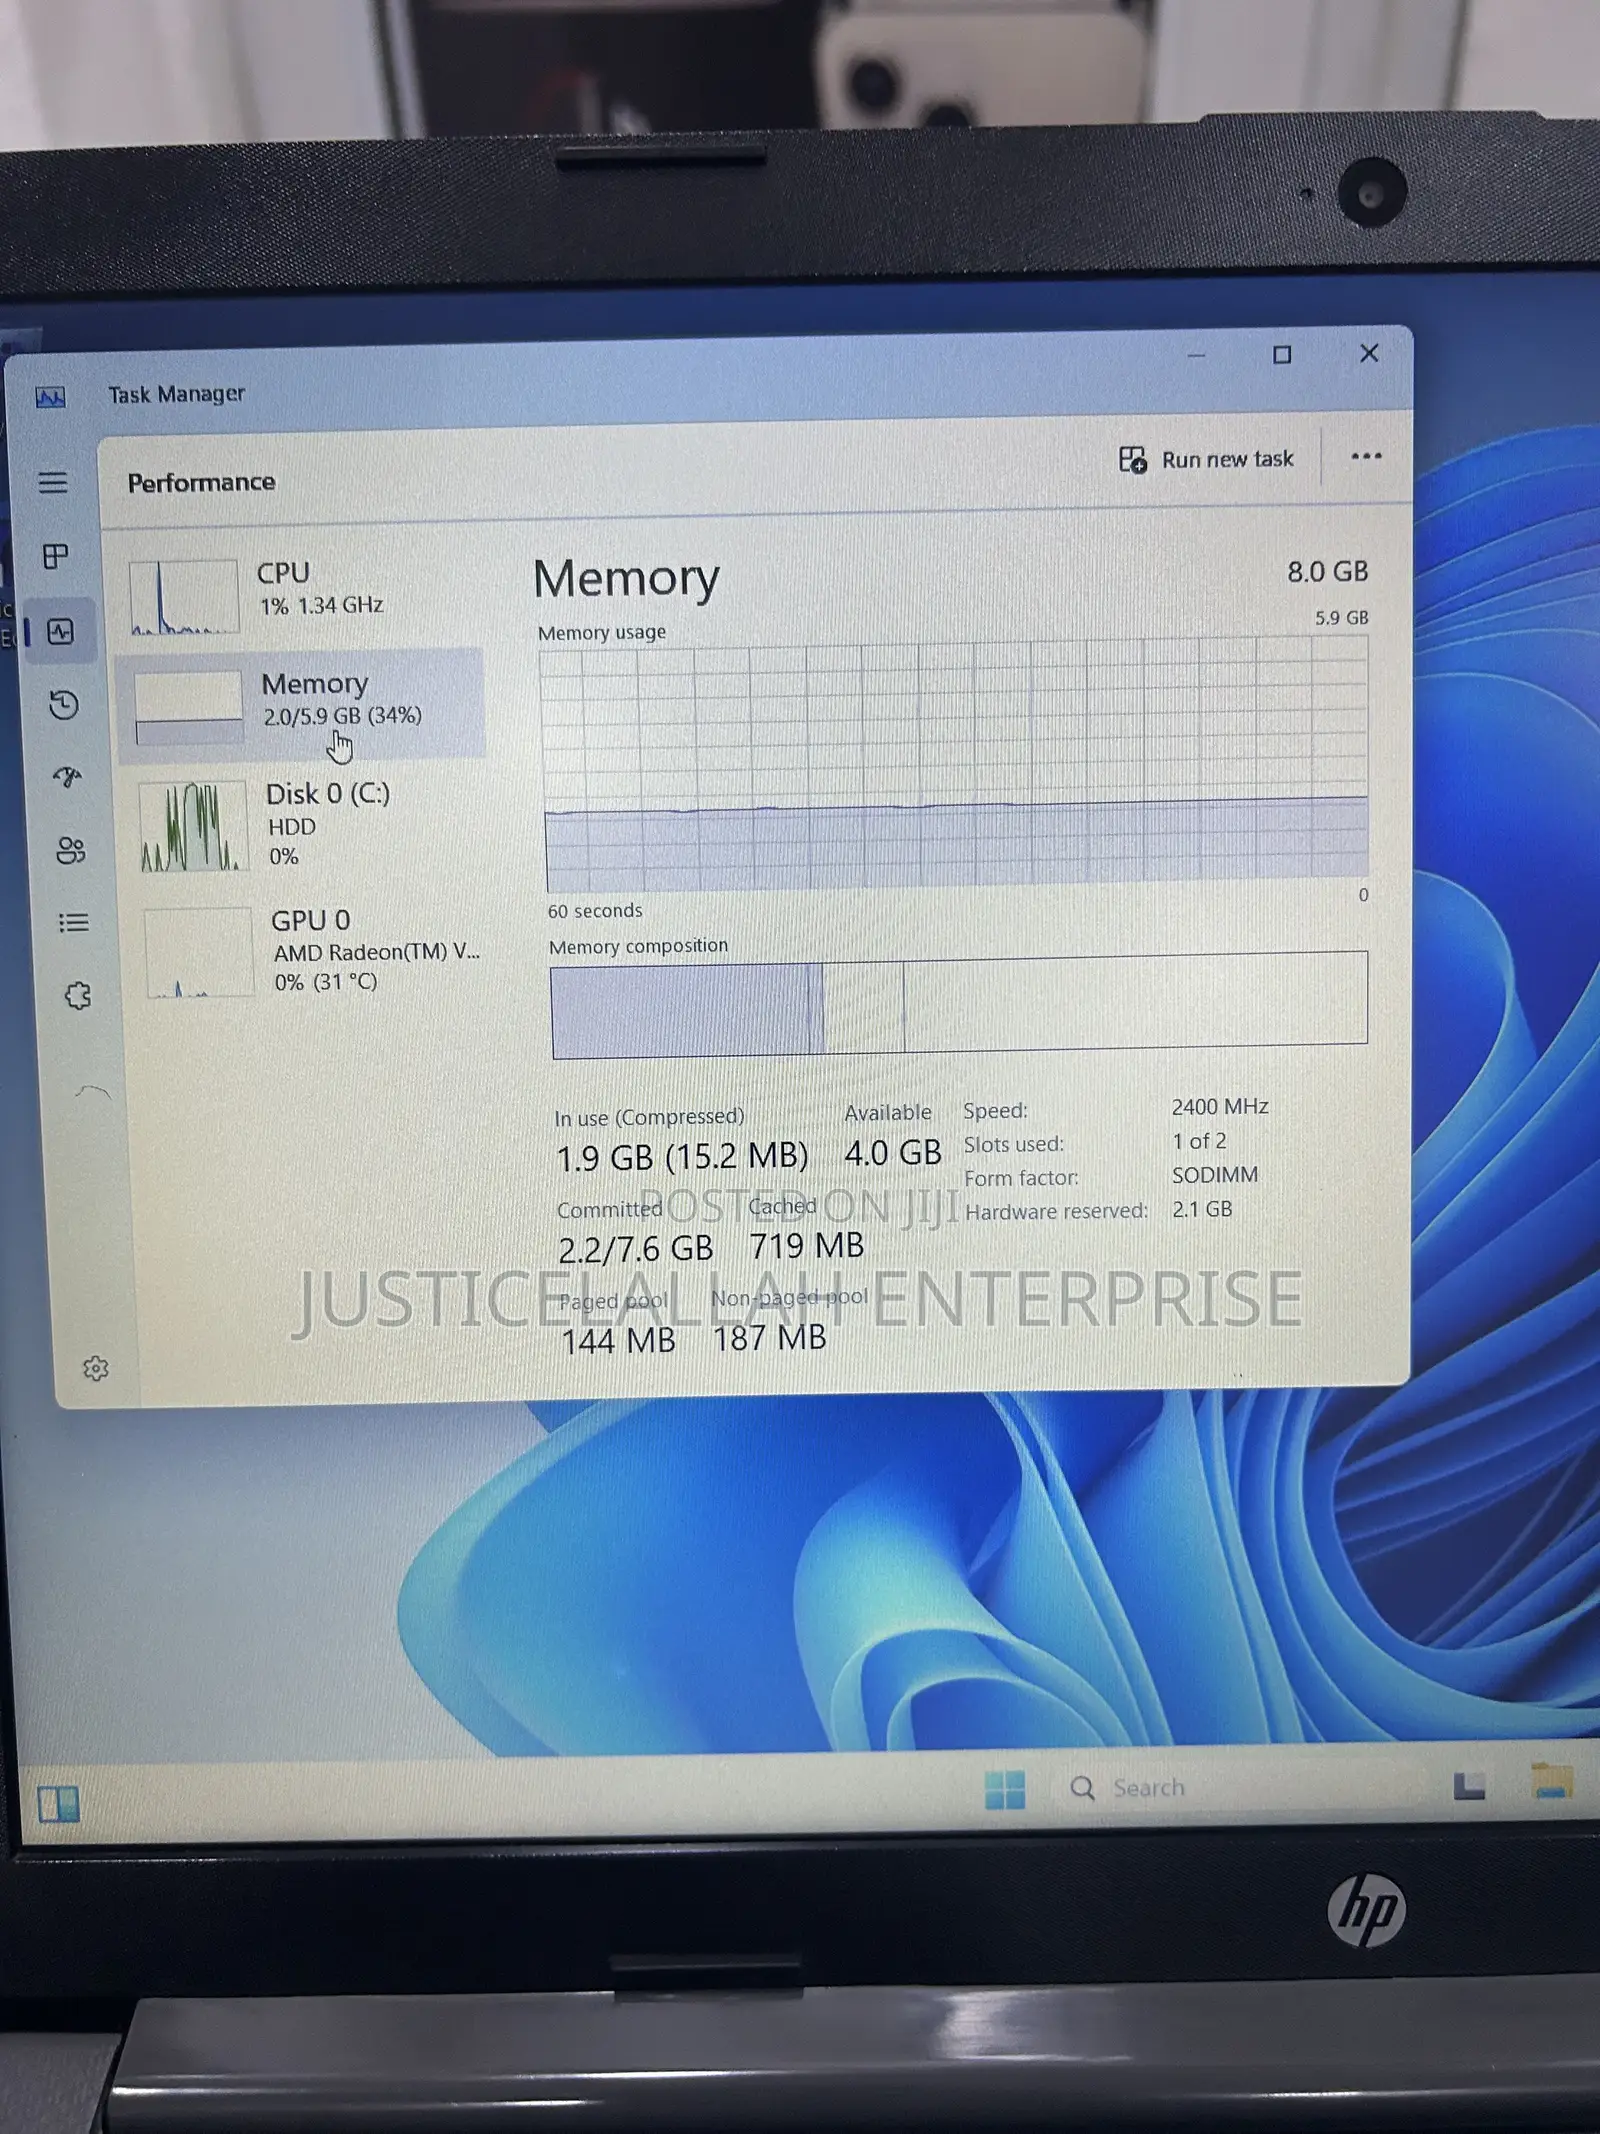This screenshot has width=1600, height=2134.
Task: Click the Non-paged pool value 187 MB
Action: coord(770,1338)
